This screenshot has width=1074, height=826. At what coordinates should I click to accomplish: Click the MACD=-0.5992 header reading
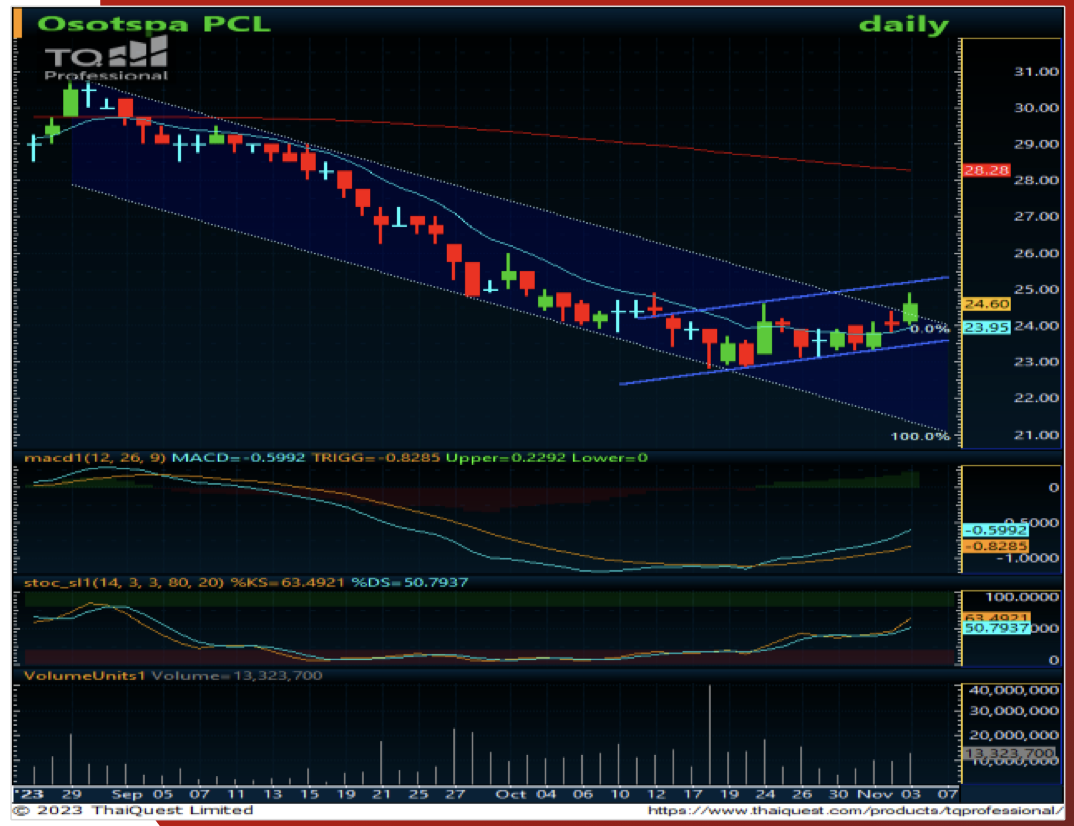click(238, 458)
